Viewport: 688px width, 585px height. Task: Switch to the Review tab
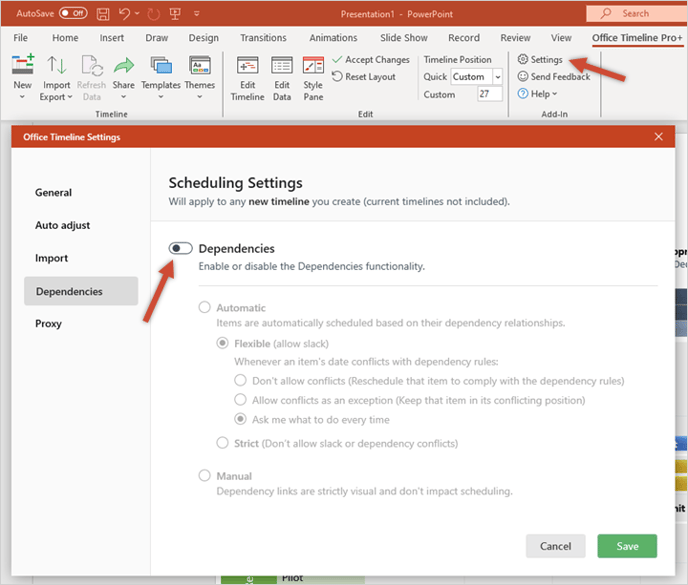516,38
